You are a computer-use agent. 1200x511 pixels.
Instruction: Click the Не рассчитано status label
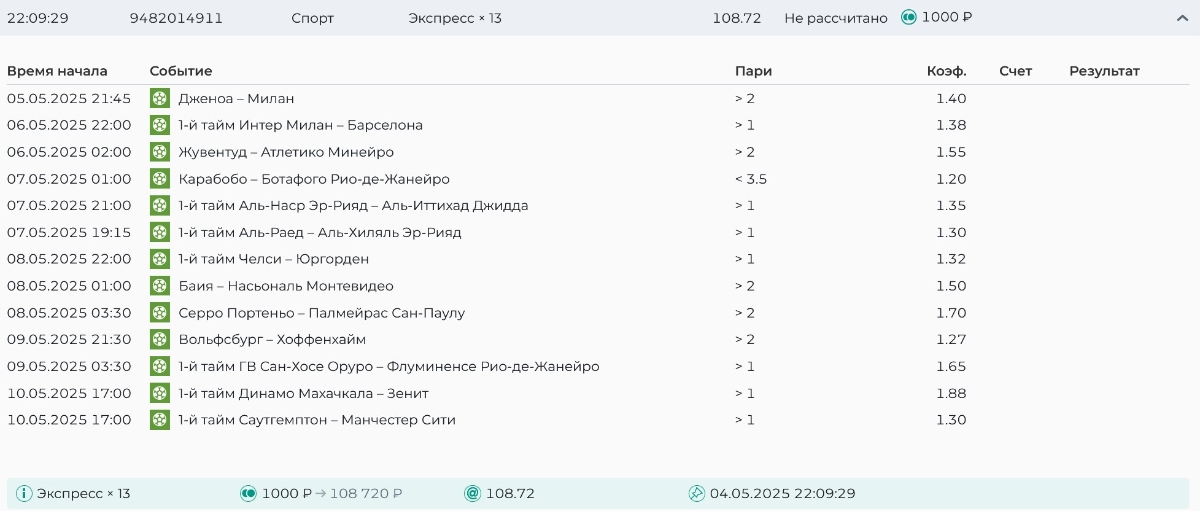click(835, 18)
